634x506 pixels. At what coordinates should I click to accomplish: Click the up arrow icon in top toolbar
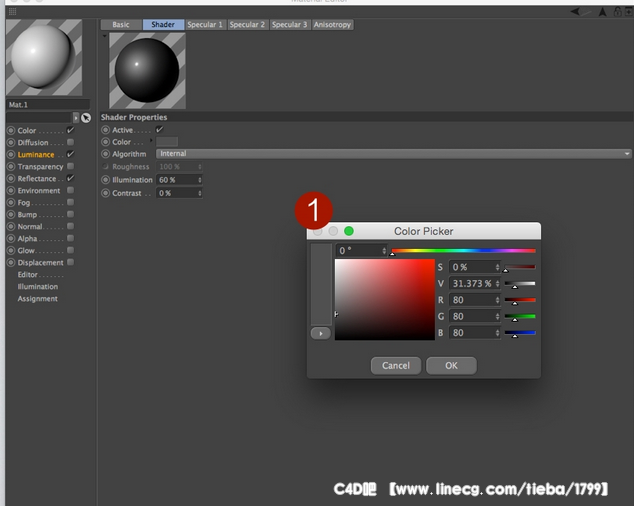602,12
